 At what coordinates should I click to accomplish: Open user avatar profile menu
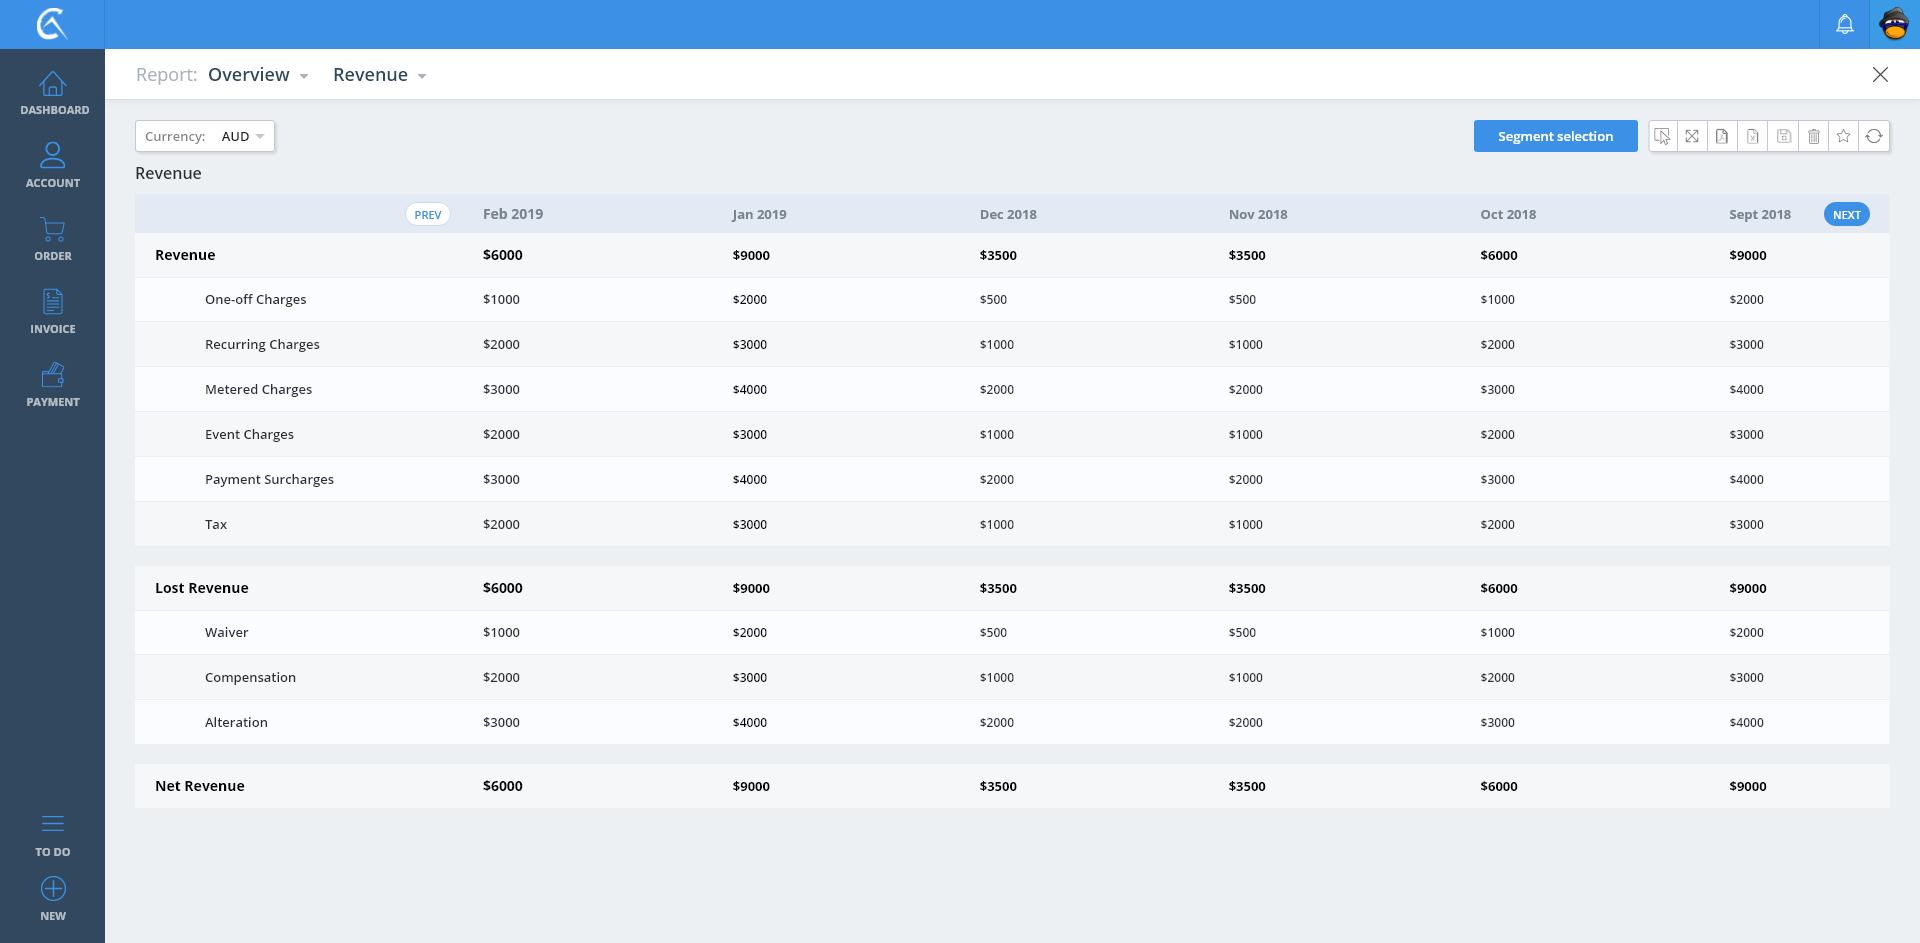(1894, 24)
